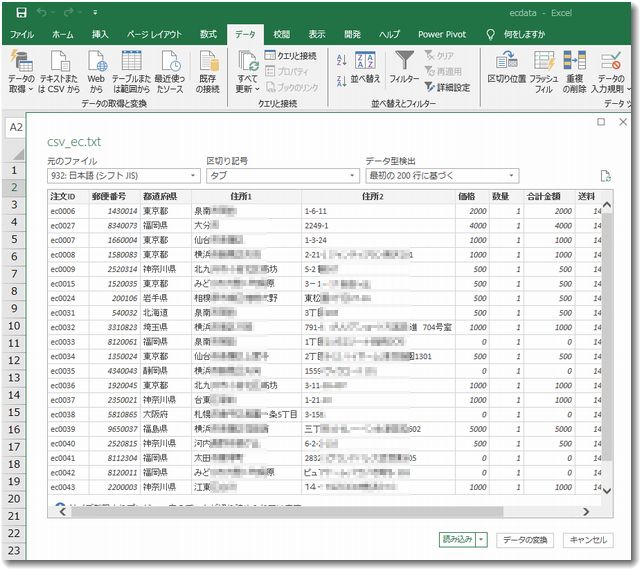
Task: Expand the 読み込み button dropdown arrow
Action: pyautogui.click(x=482, y=540)
